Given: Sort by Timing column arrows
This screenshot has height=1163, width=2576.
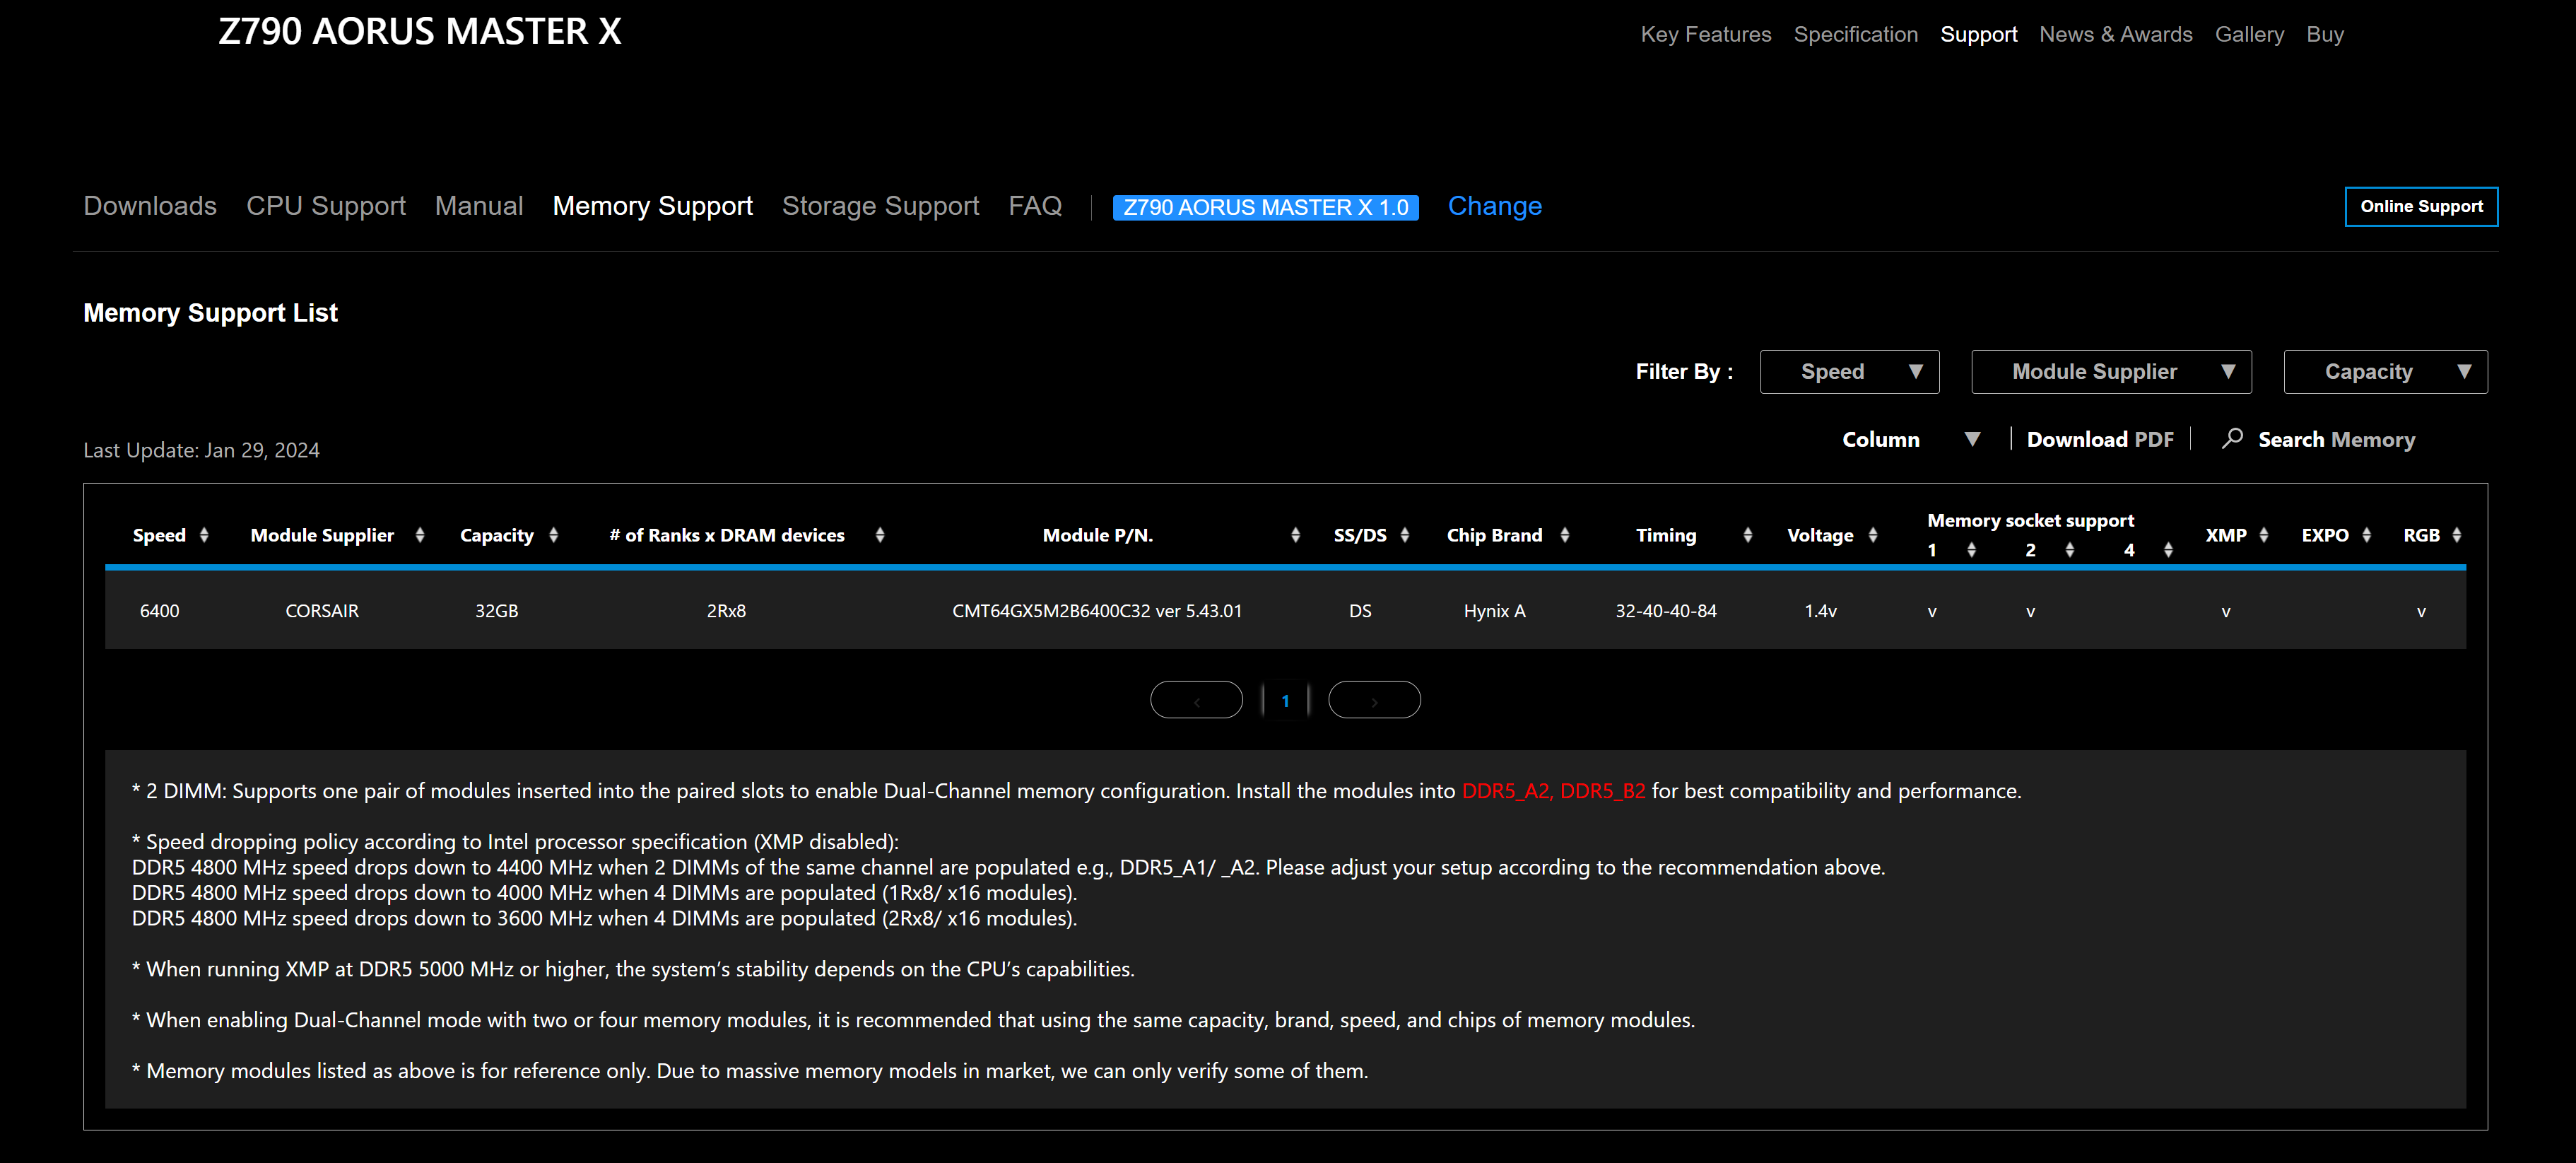Looking at the screenshot, I should coord(1747,535).
